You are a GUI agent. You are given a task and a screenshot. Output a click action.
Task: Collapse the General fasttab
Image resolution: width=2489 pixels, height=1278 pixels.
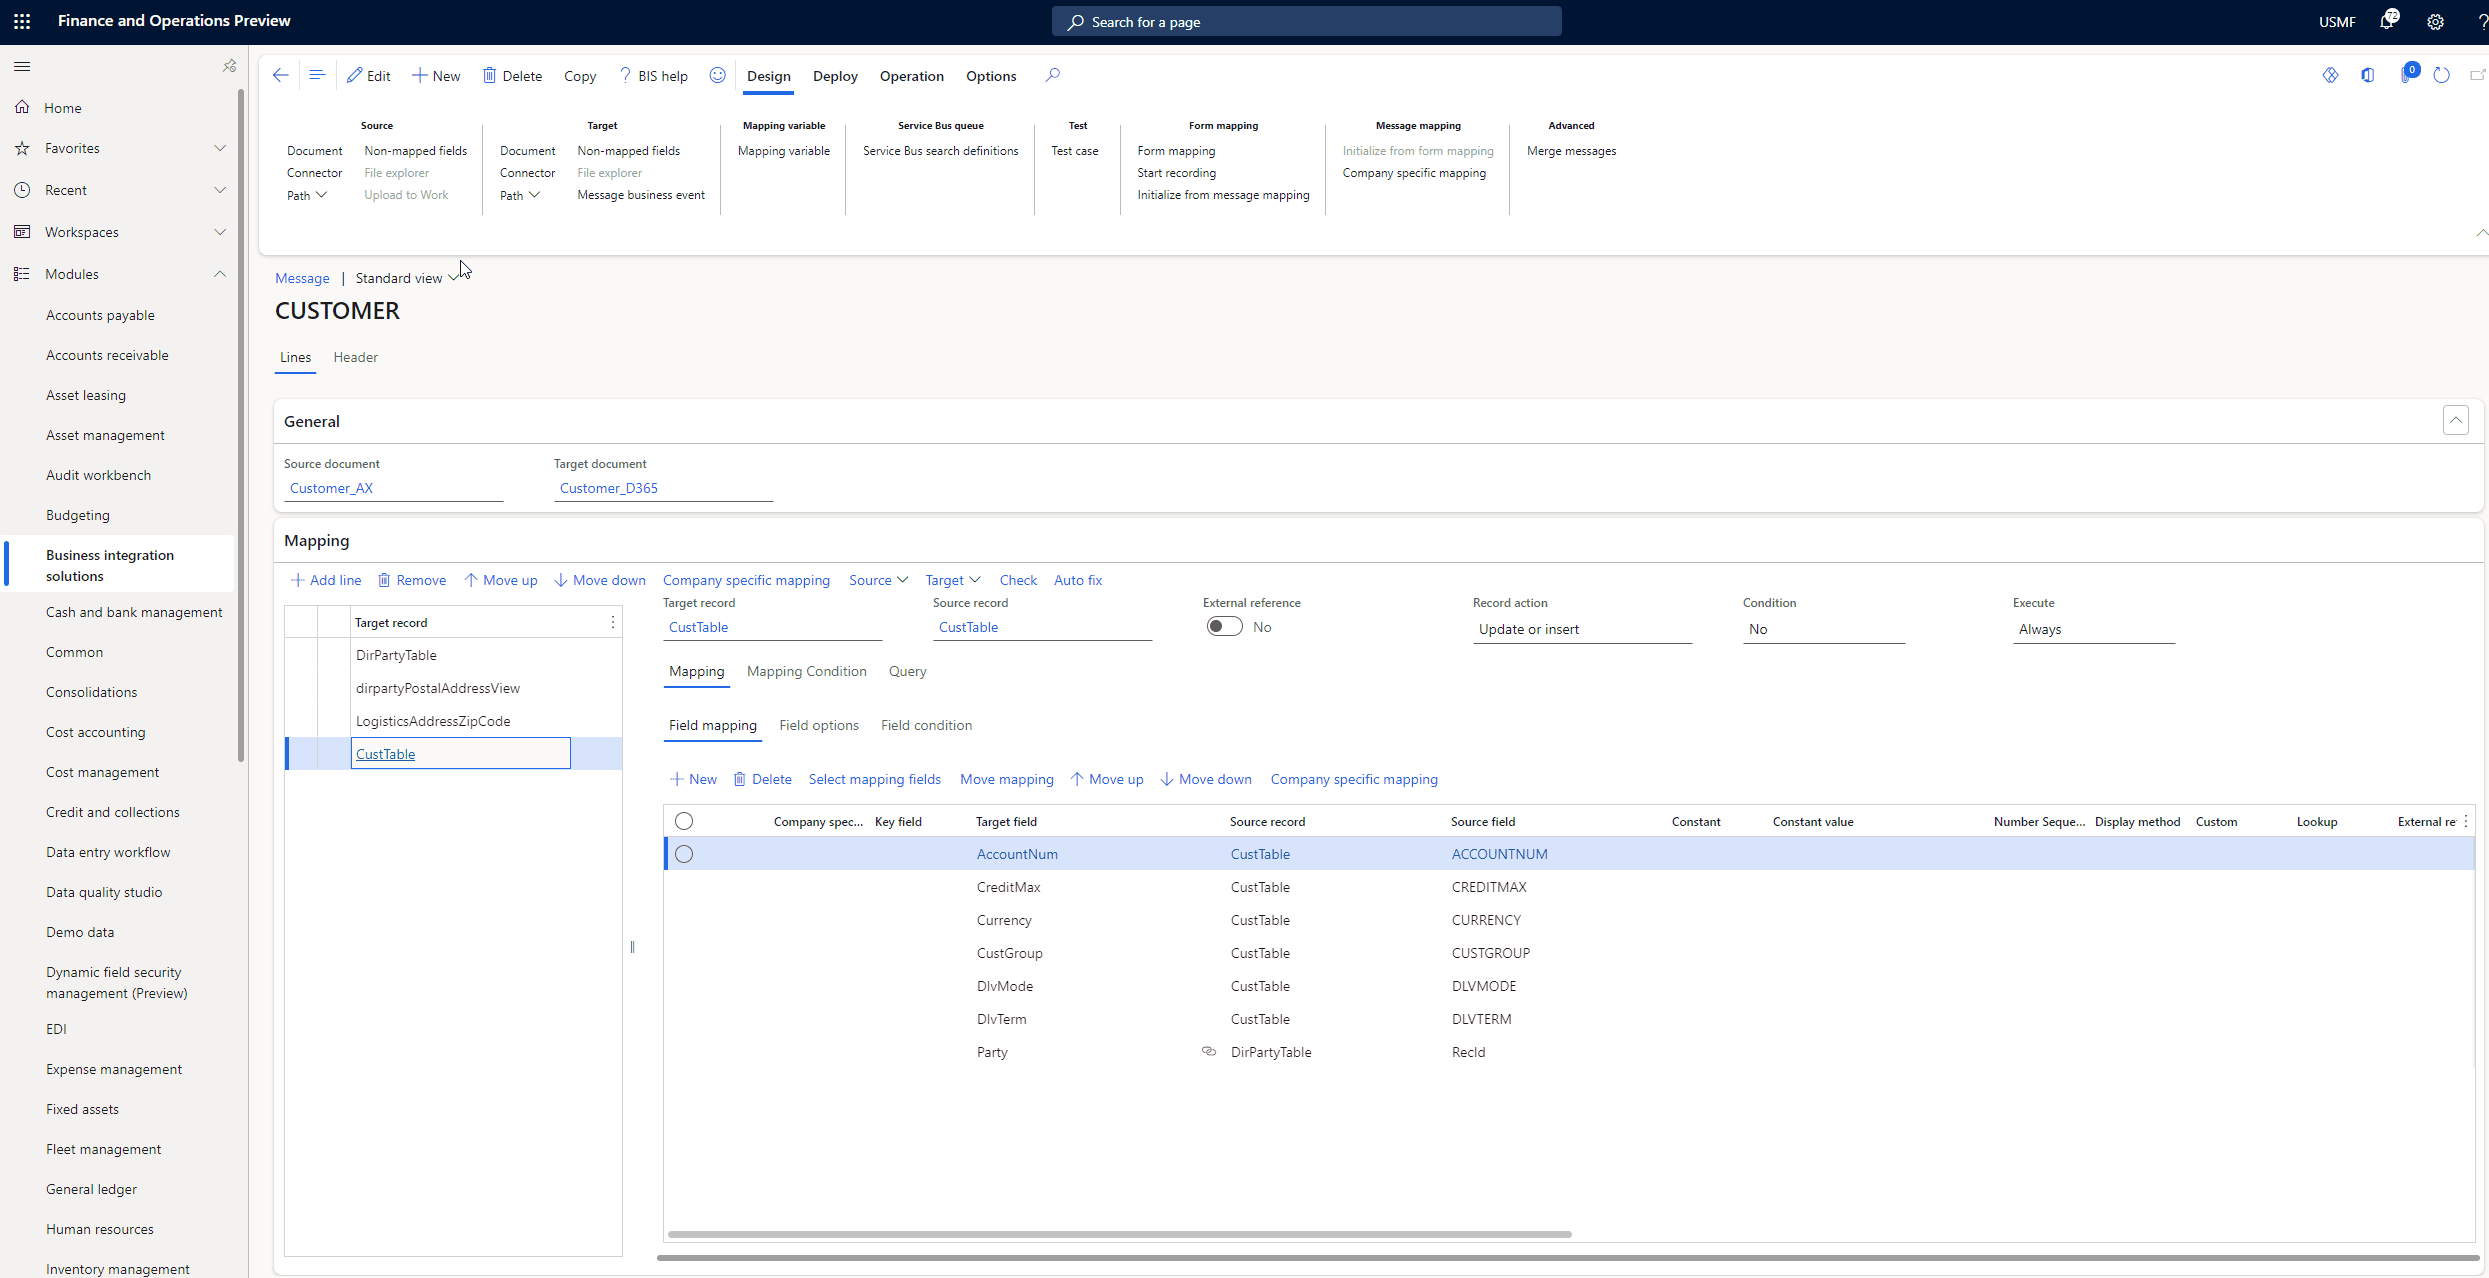[x=2456, y=420]
